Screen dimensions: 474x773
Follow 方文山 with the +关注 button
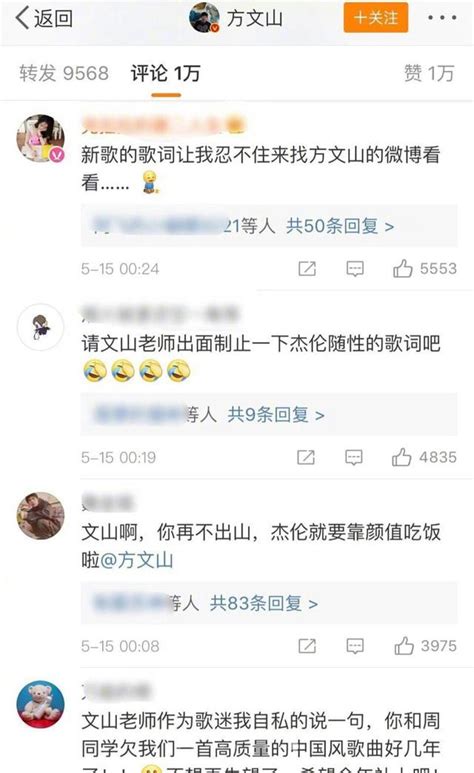pyautogui.click(x=376, y=18)
